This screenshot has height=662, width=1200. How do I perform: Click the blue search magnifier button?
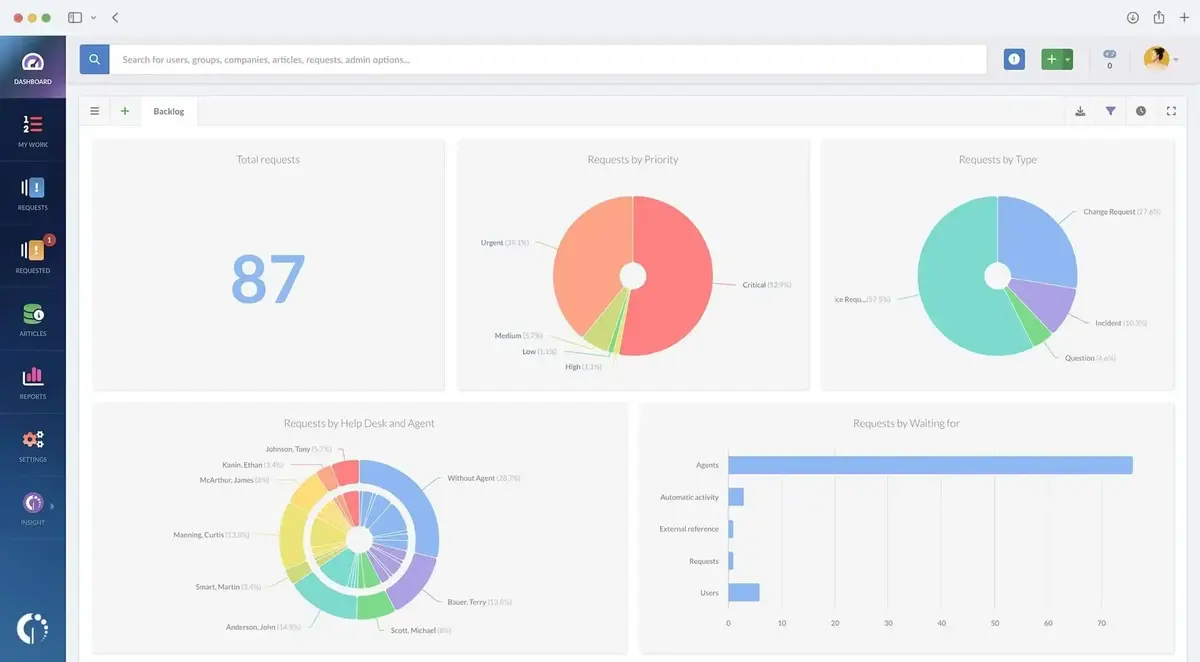(95, 59)
